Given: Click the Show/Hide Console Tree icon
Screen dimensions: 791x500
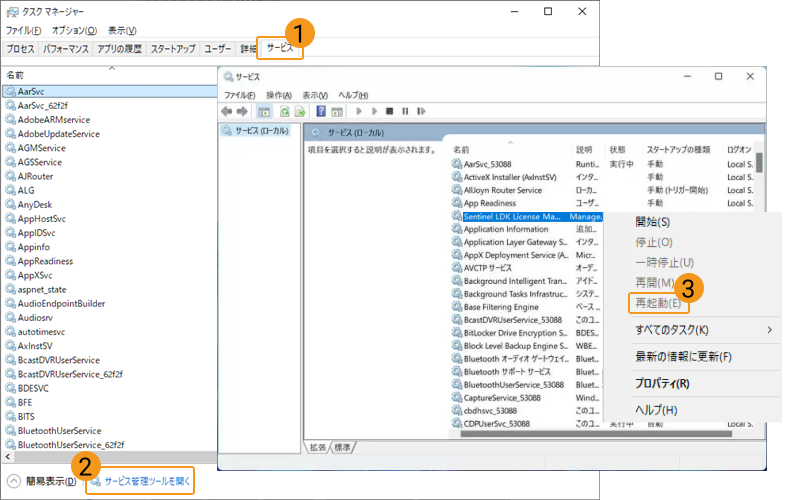Looking at the screenshot, I should pos(264,111).
